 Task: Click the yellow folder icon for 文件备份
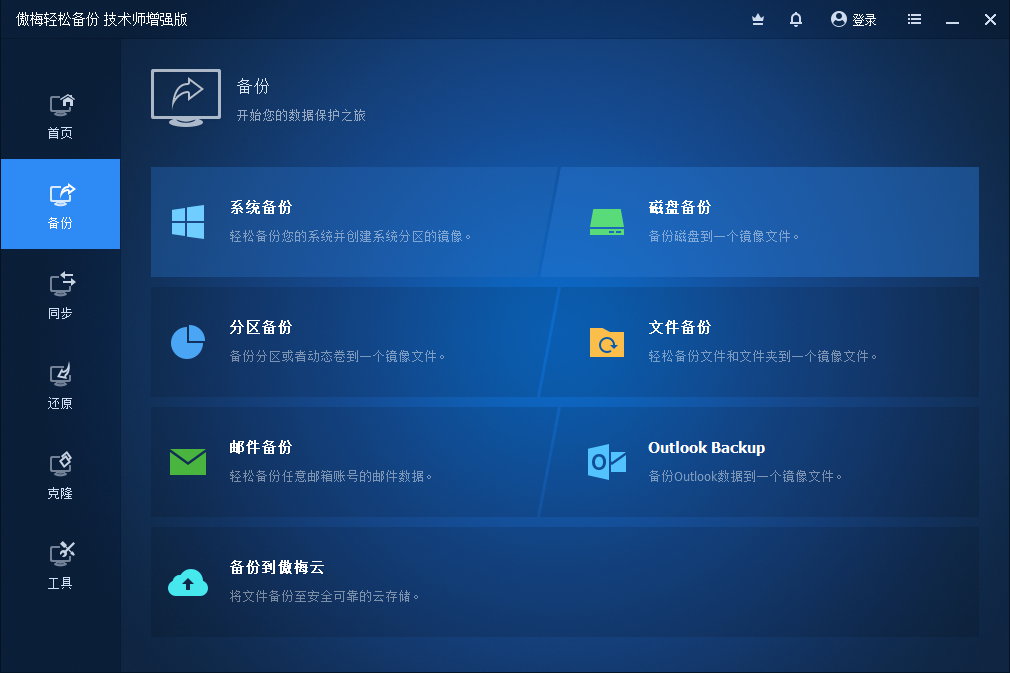(607, 342)
